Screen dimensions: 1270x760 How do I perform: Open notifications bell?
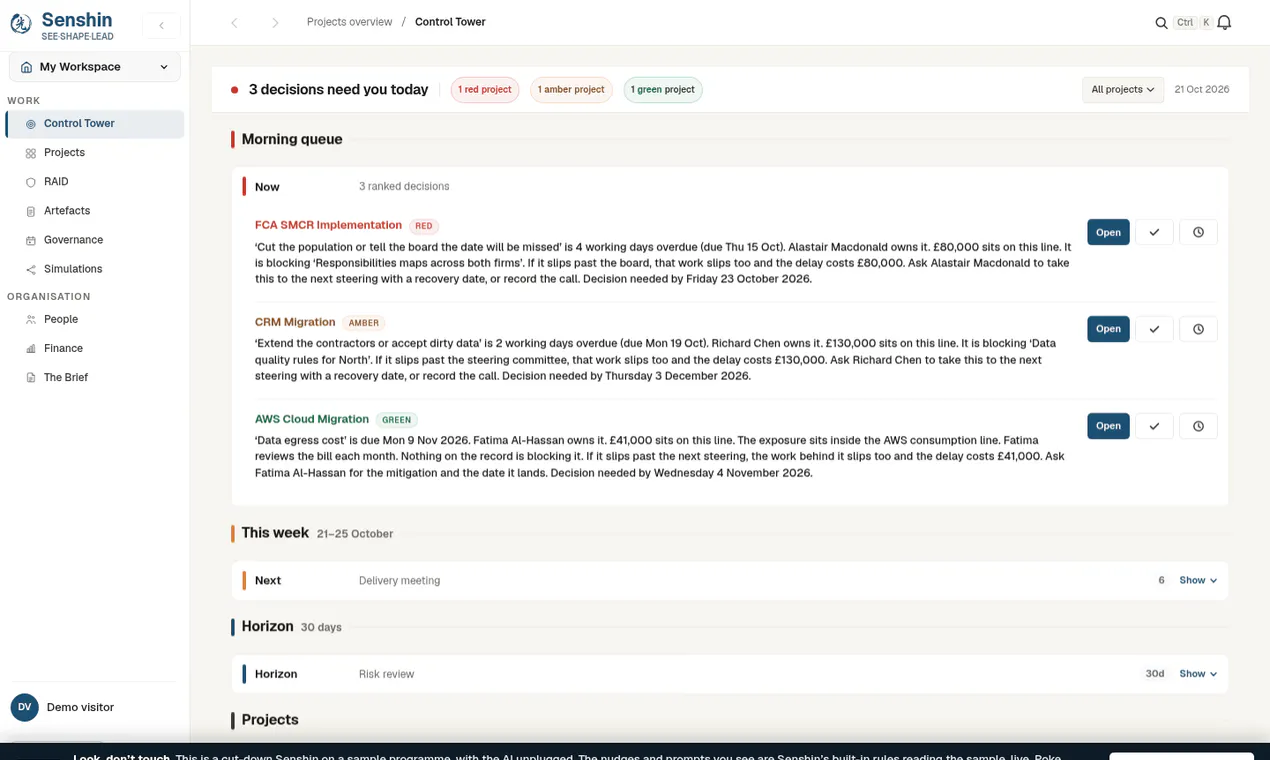click(1224, 23)
